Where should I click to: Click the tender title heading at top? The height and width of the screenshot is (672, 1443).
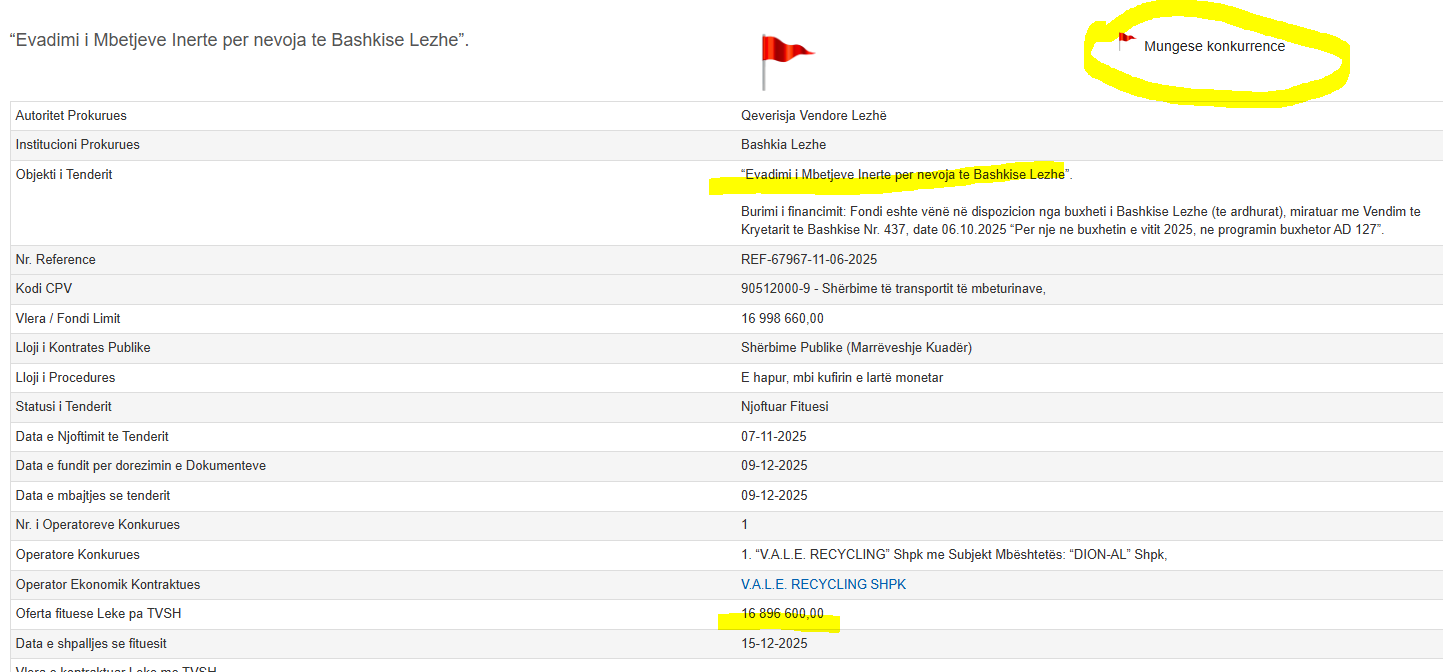pyautogui.click(x=239, y=41)
